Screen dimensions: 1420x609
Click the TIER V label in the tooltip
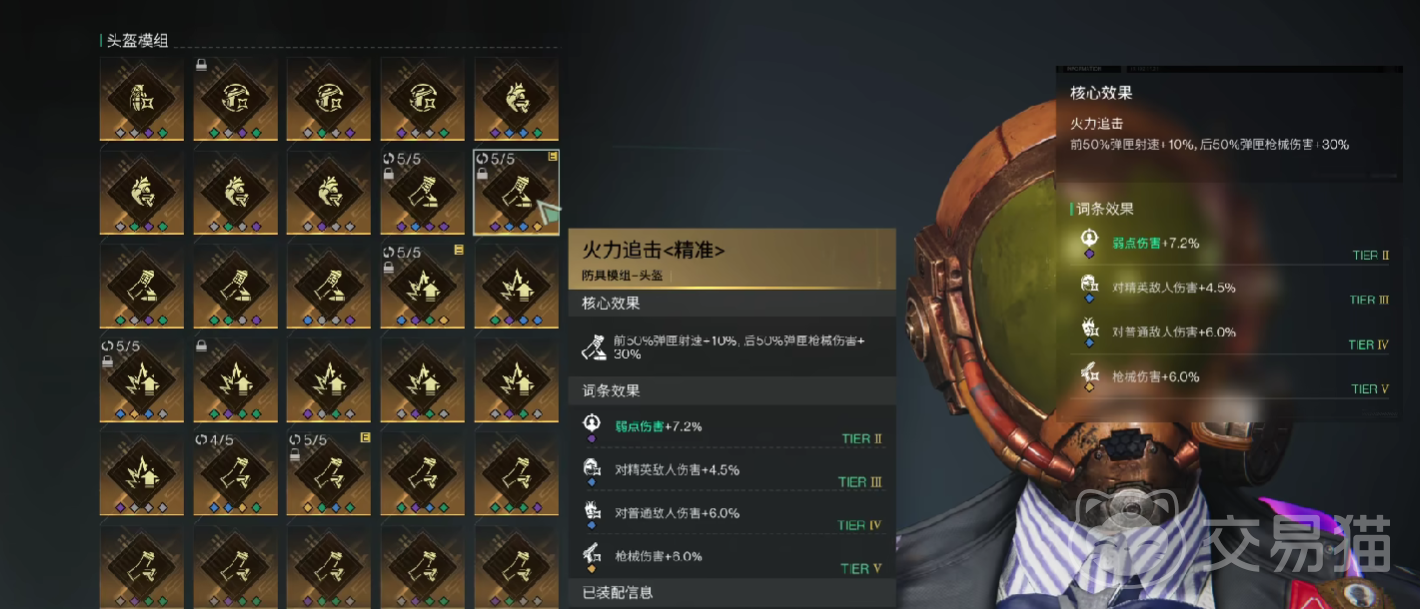click(x=861, y=568)
